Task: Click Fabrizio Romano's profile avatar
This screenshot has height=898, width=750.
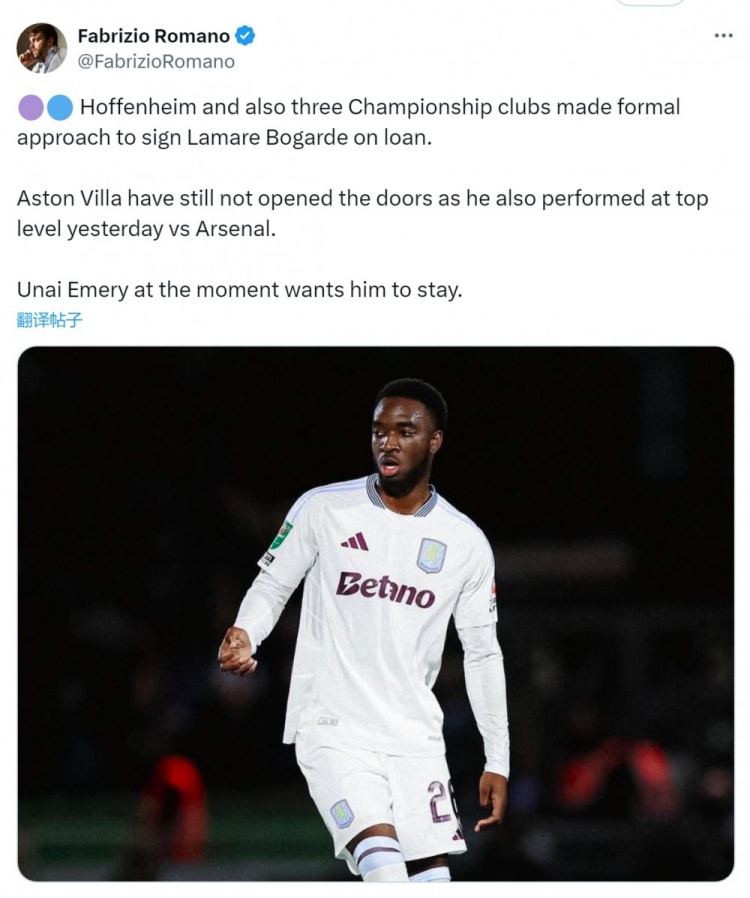Action: 41,48
